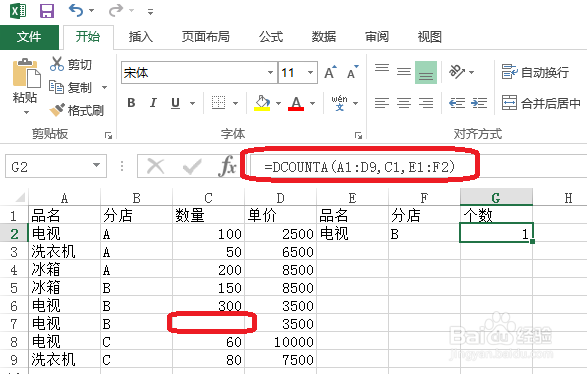Select column G header
Viewport: 587px width, 374px height.
[496, 197]
